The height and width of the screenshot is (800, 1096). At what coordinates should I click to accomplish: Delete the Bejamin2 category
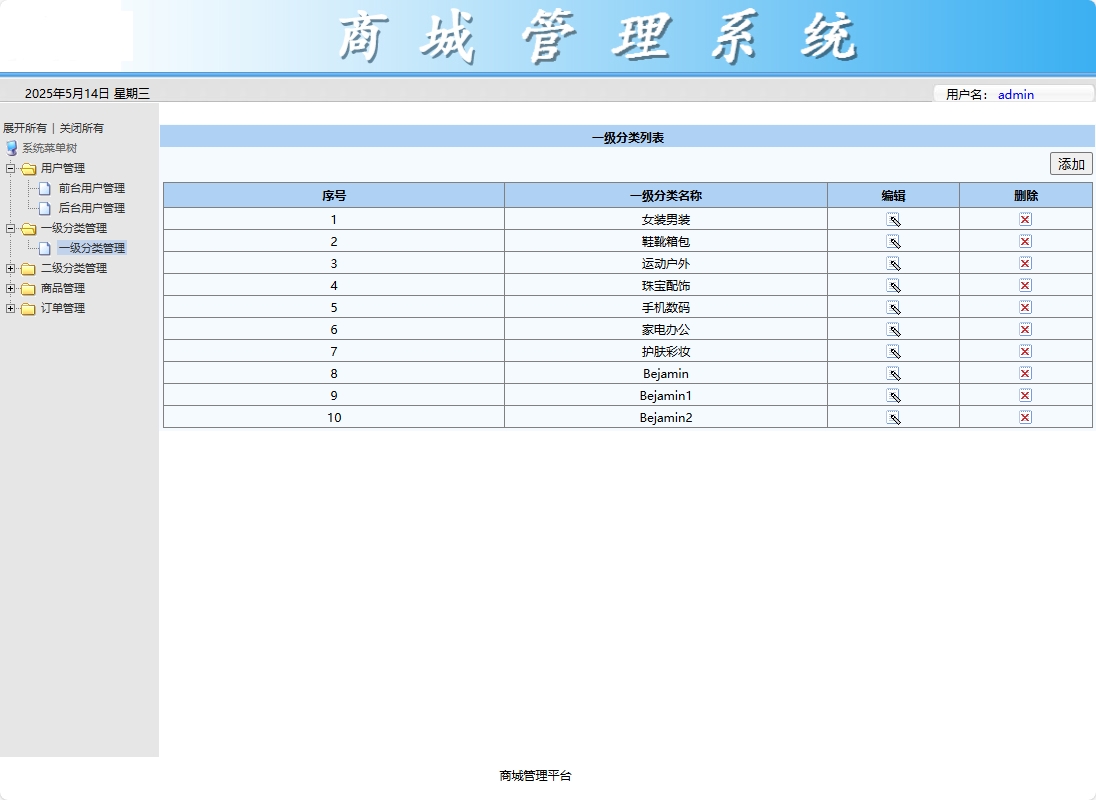(1024, 417)
